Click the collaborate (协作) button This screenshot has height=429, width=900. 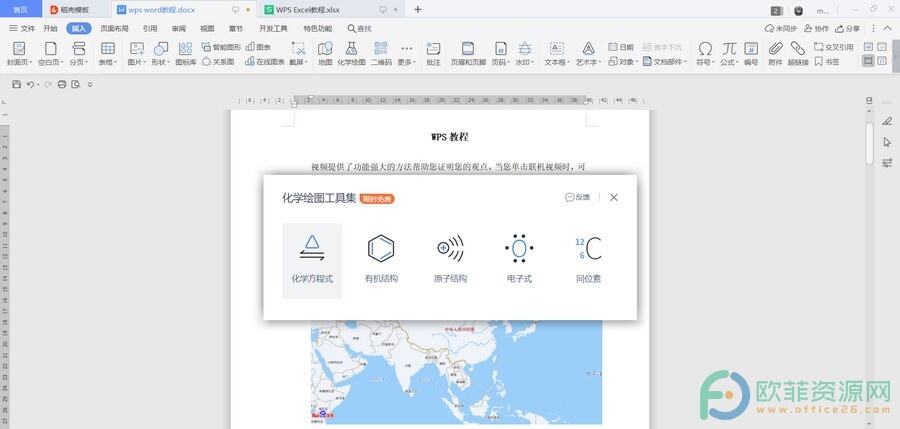click(816, 28)
